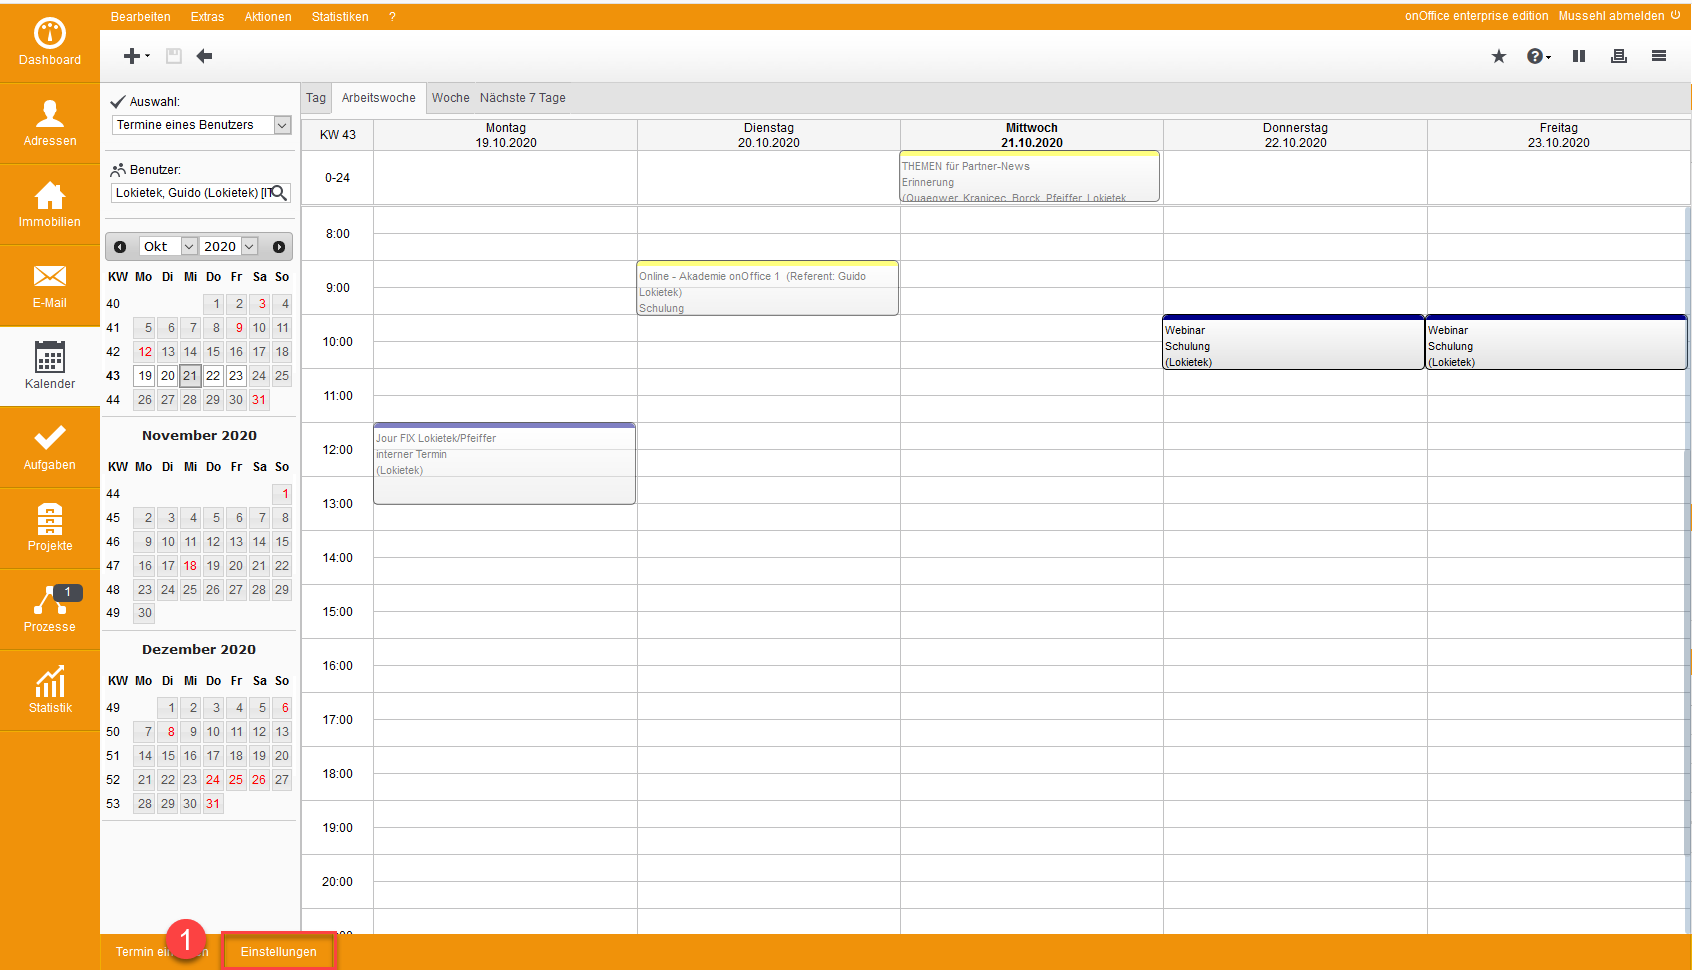Click the print icon in toolbar
The width and height of the screenshot is (1692, 970).
pyautogui.click(x=1618, y=56)
